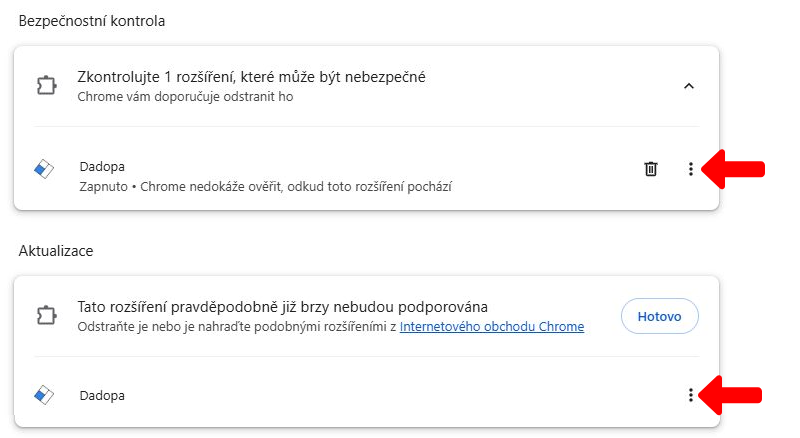Open the Internetového obchodu Chrome link
The image size is (800, 438).
(x=491, y=326)
